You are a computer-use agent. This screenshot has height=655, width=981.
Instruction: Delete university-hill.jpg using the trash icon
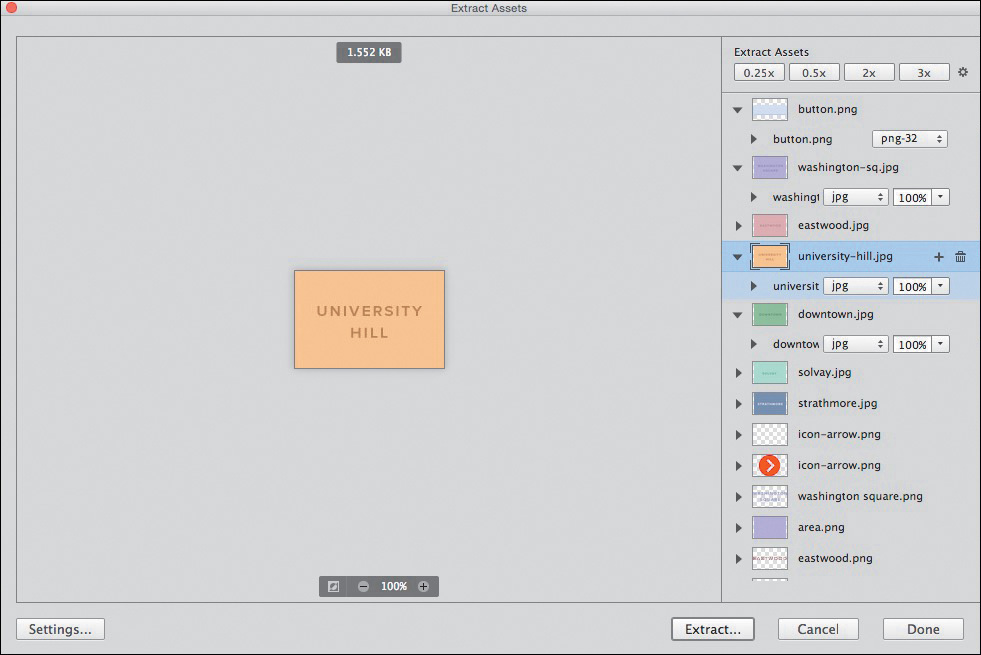pyautogui.click(x=960, y=257)
